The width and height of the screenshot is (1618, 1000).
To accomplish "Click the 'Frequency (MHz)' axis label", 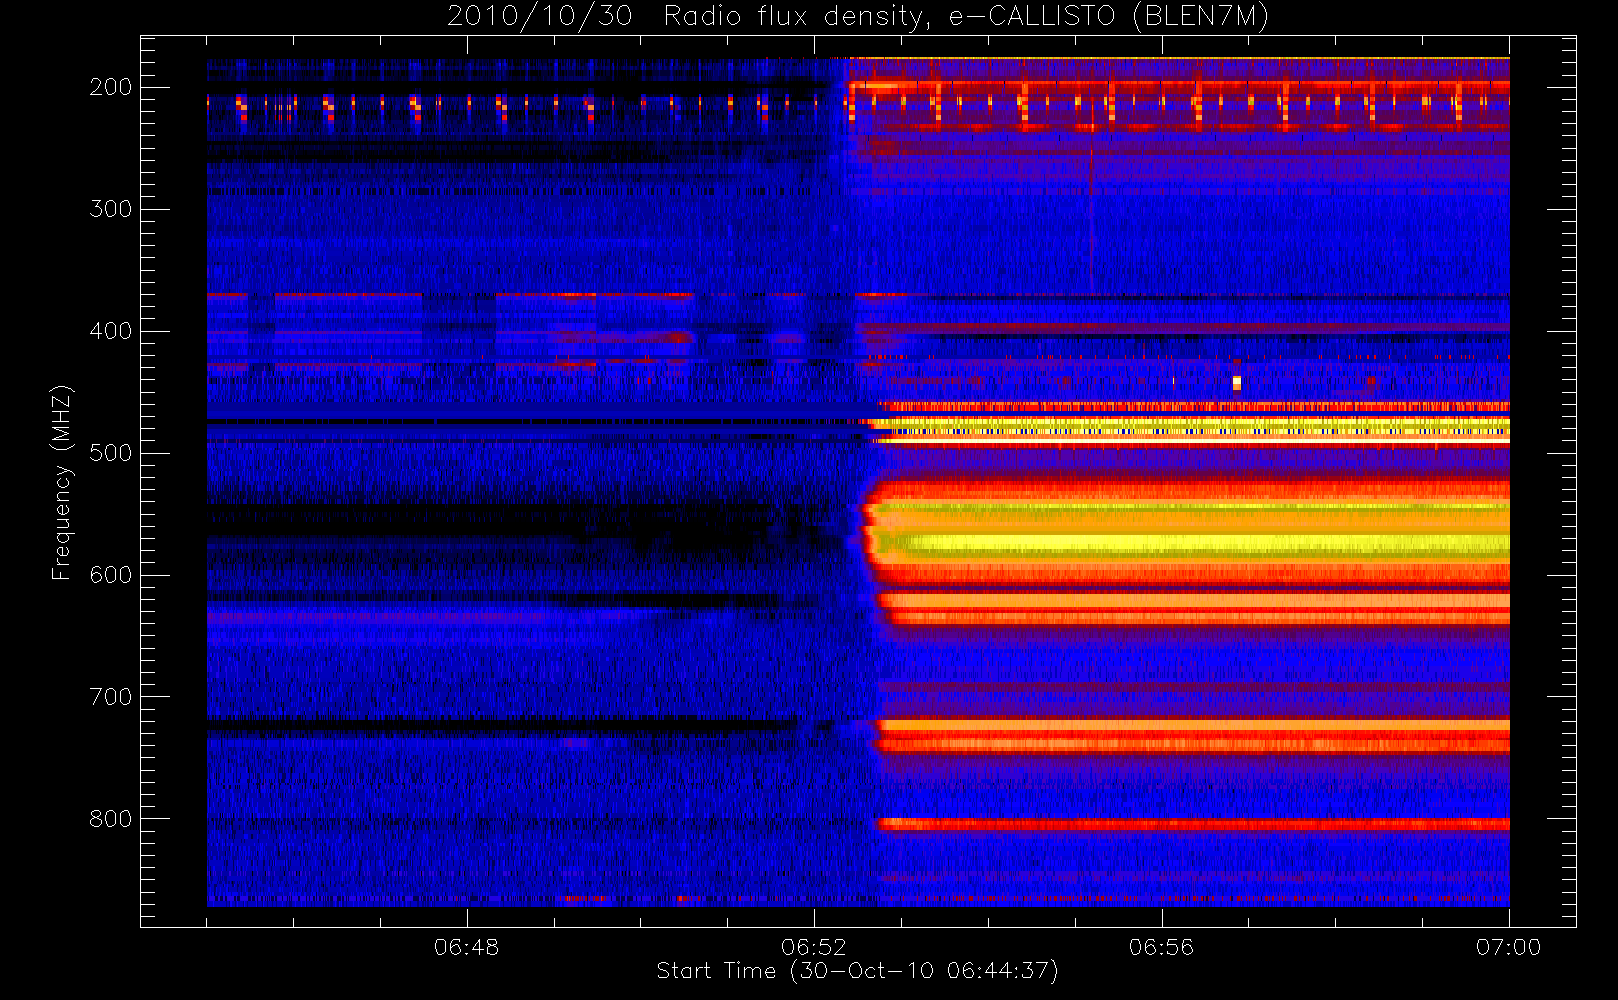I will pyautogui.click(x=62, y=482).
